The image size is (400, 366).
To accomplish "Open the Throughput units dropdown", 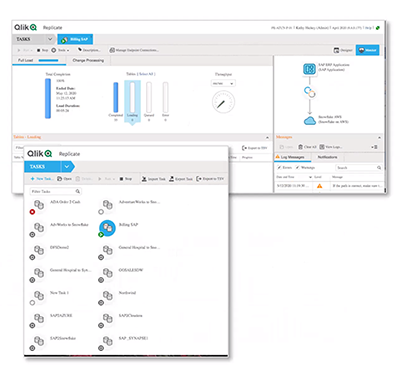I will pyautogui.click(x=223, y=83).
